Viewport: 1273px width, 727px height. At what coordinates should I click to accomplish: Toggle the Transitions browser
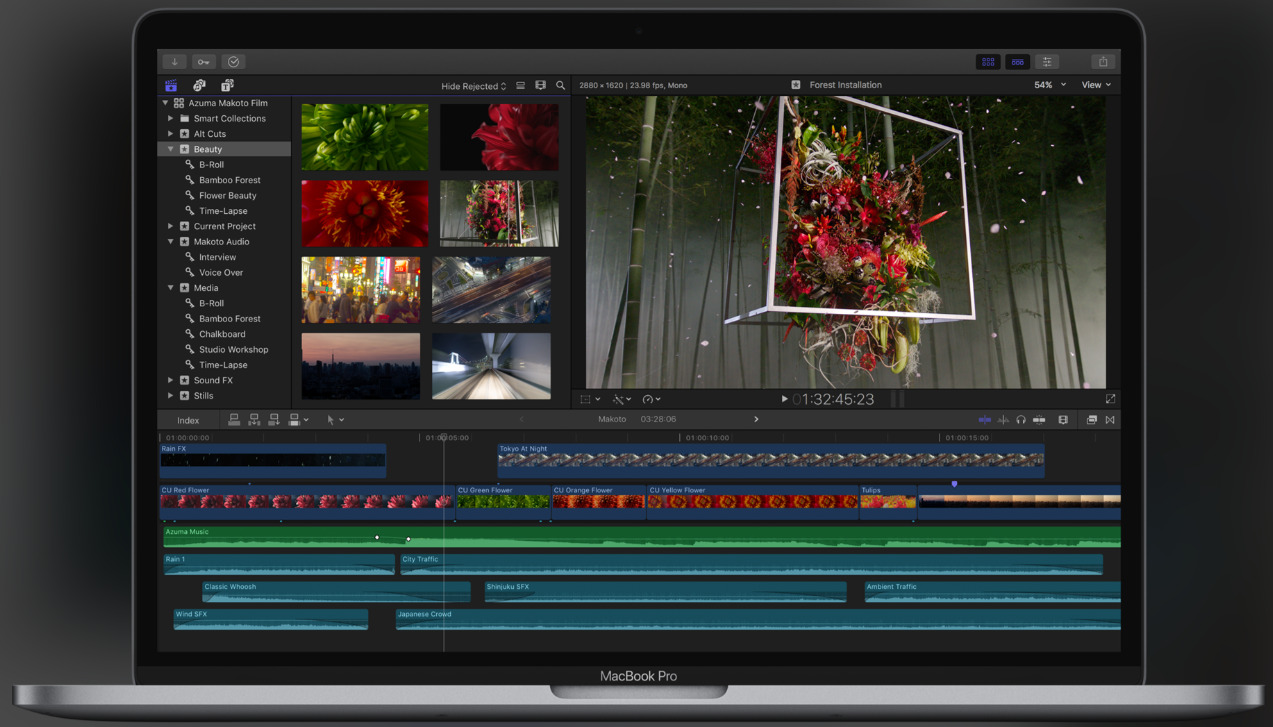(1110, 420)
